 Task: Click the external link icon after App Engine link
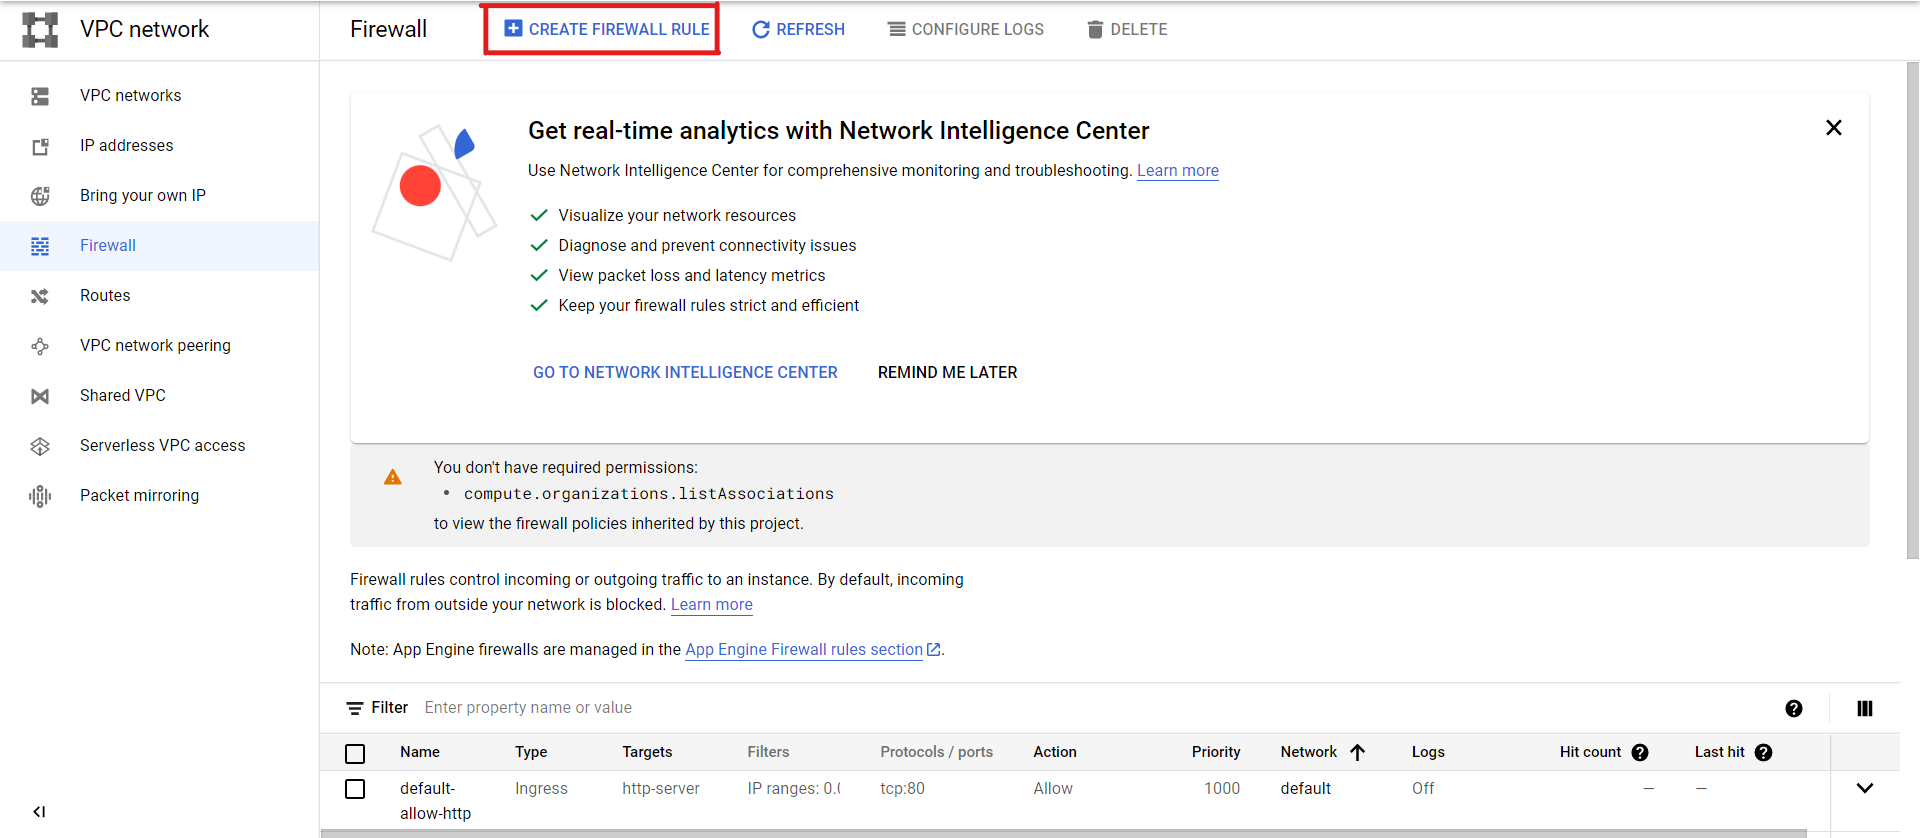point(934,649)
